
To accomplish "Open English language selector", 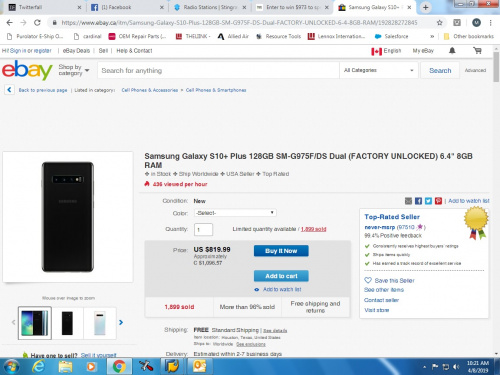I will (x=387, y=51).
